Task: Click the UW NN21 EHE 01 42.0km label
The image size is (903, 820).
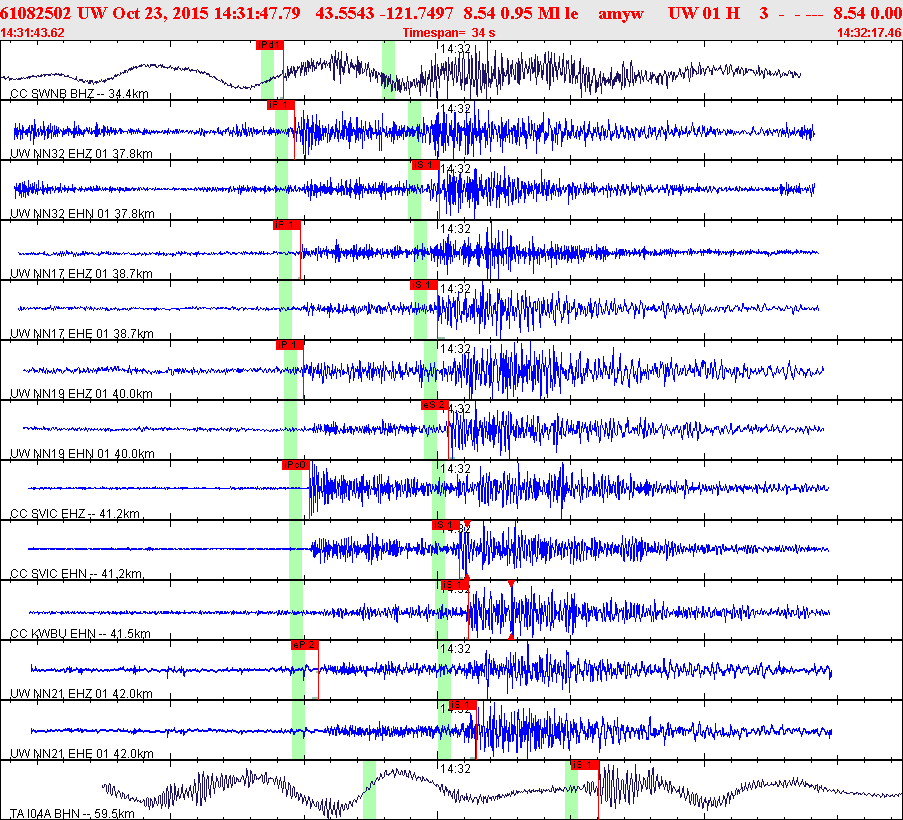Action: (82, 753)
